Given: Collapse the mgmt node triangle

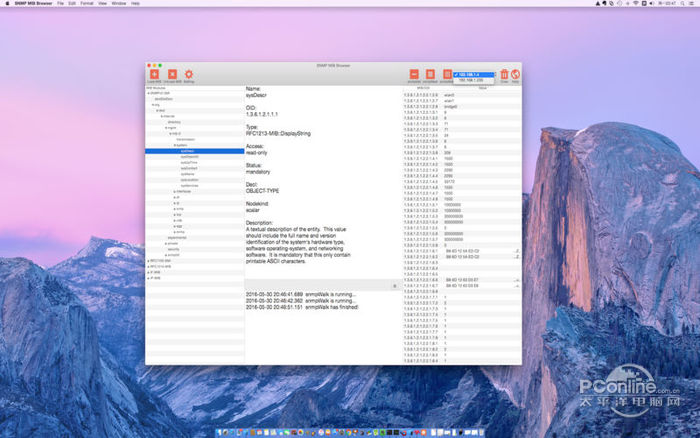Looking at the screenshot, I should 166,128.
